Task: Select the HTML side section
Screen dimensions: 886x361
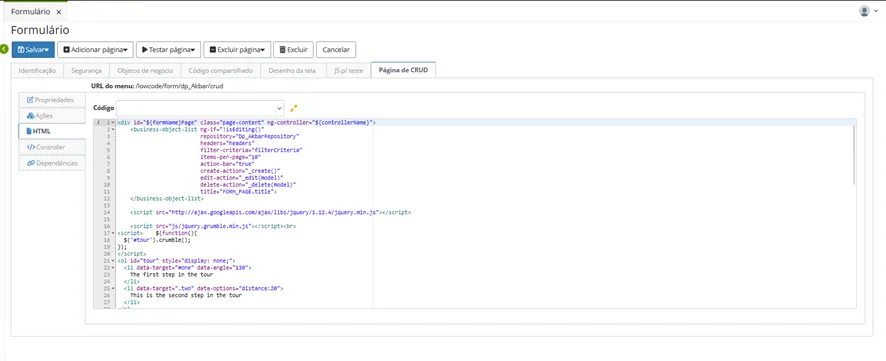Action: tap(52, 131)
